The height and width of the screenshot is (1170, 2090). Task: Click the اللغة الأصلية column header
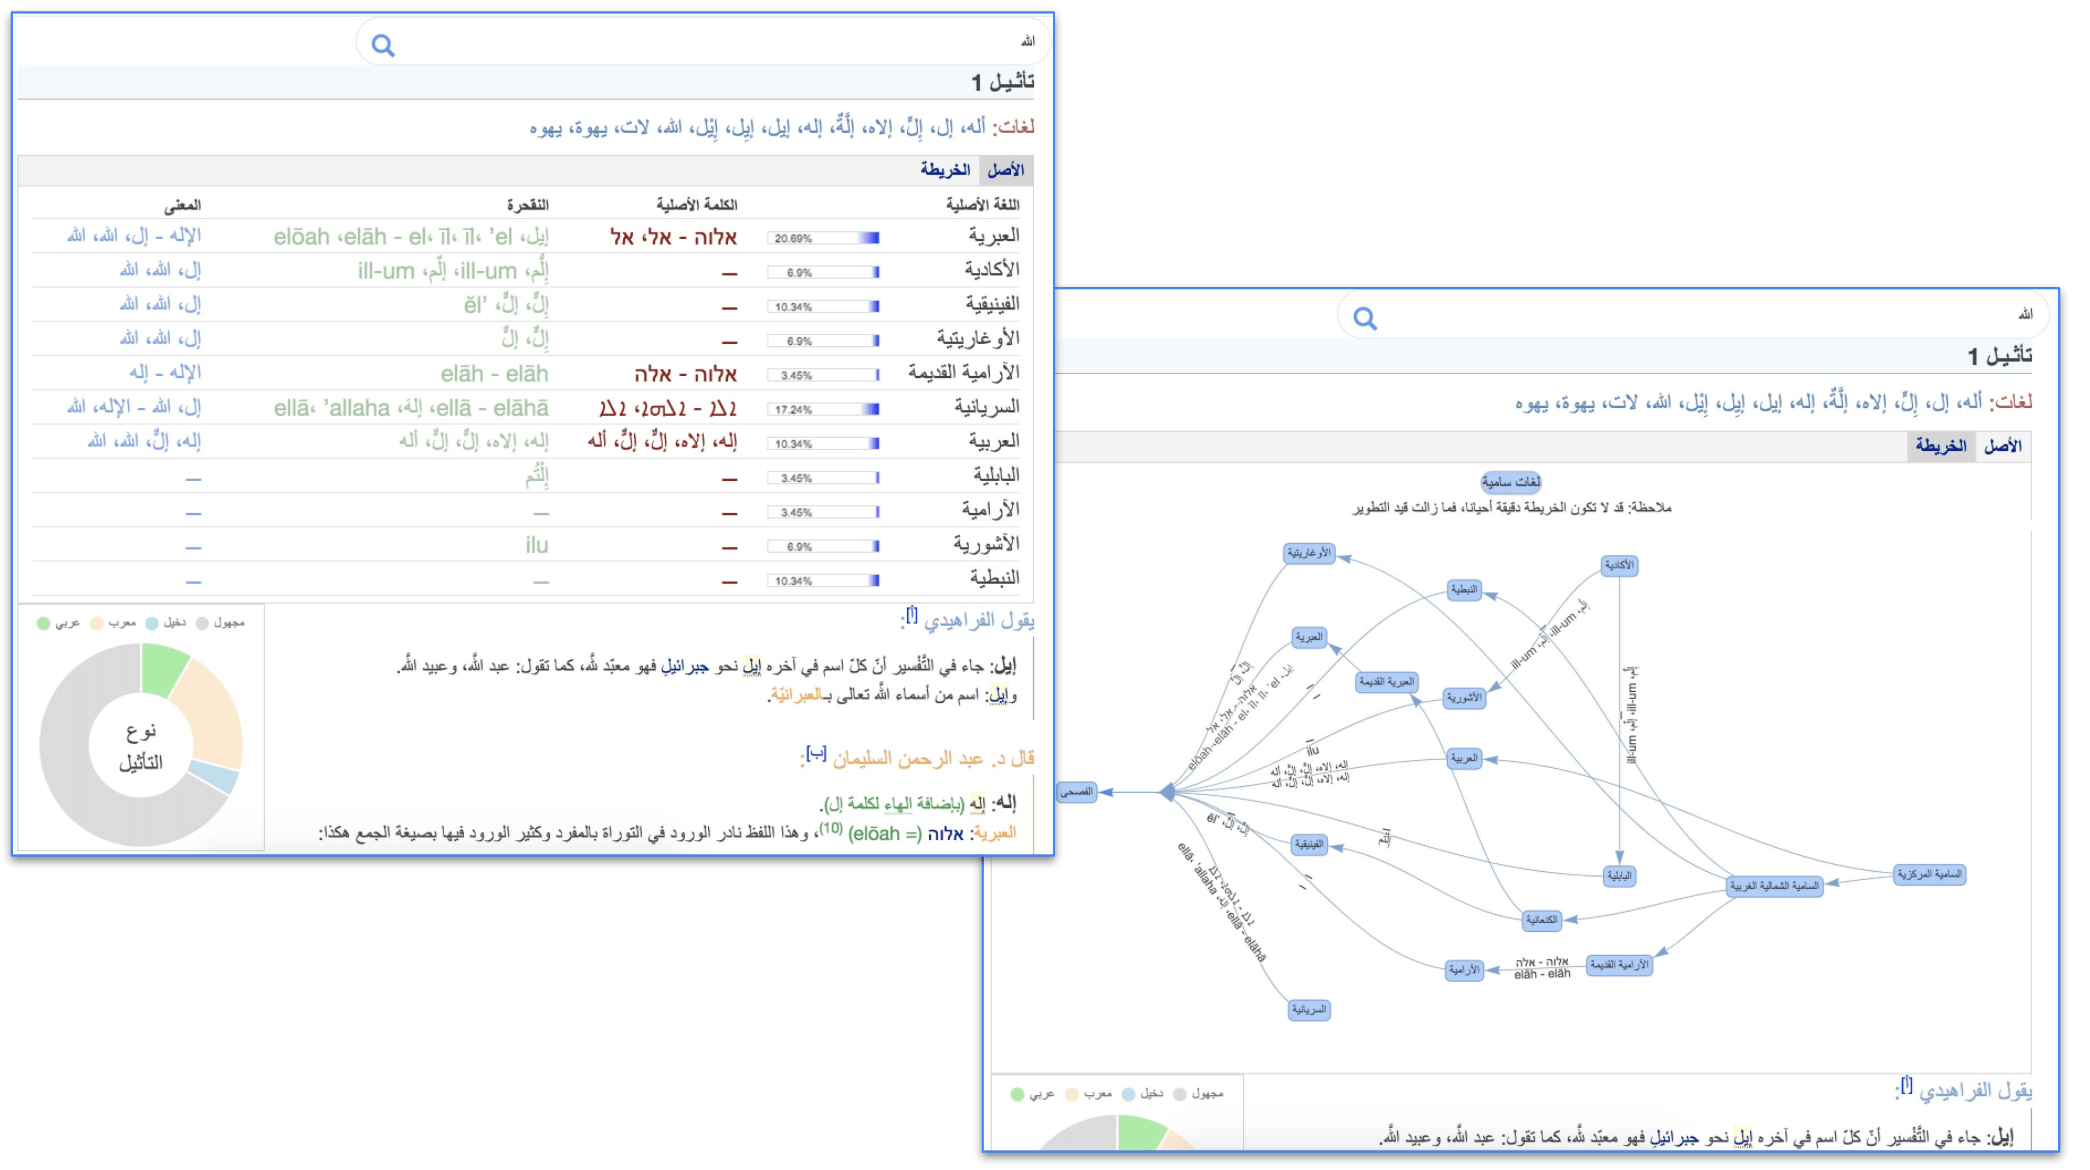[x=982, y=204]
